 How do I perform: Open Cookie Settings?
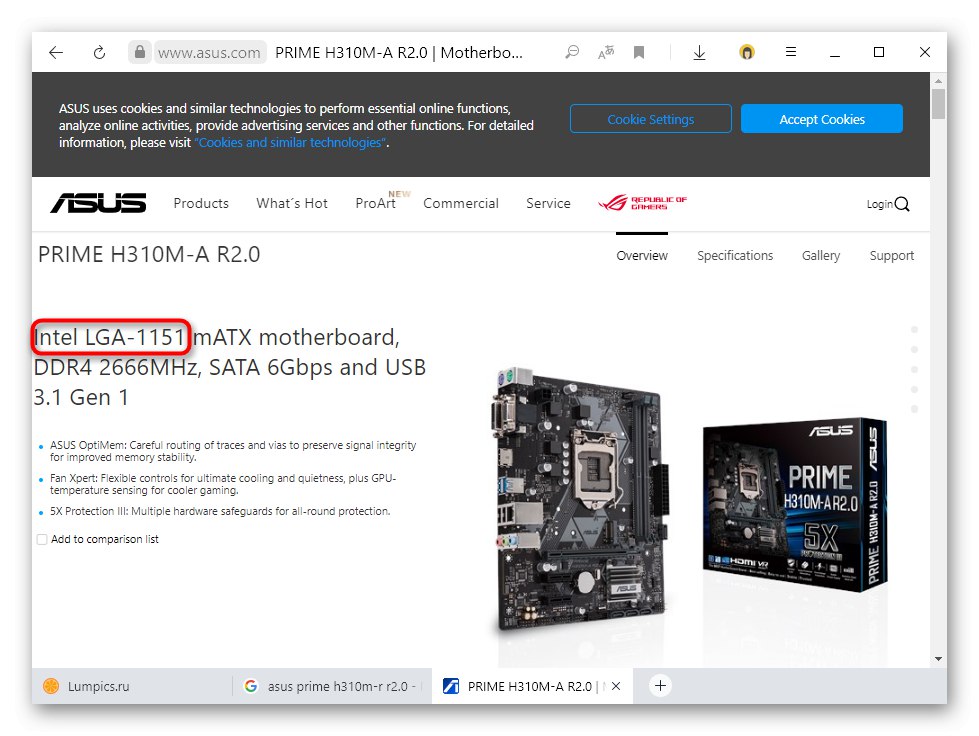pyautogui.click(x=651, y=119)
